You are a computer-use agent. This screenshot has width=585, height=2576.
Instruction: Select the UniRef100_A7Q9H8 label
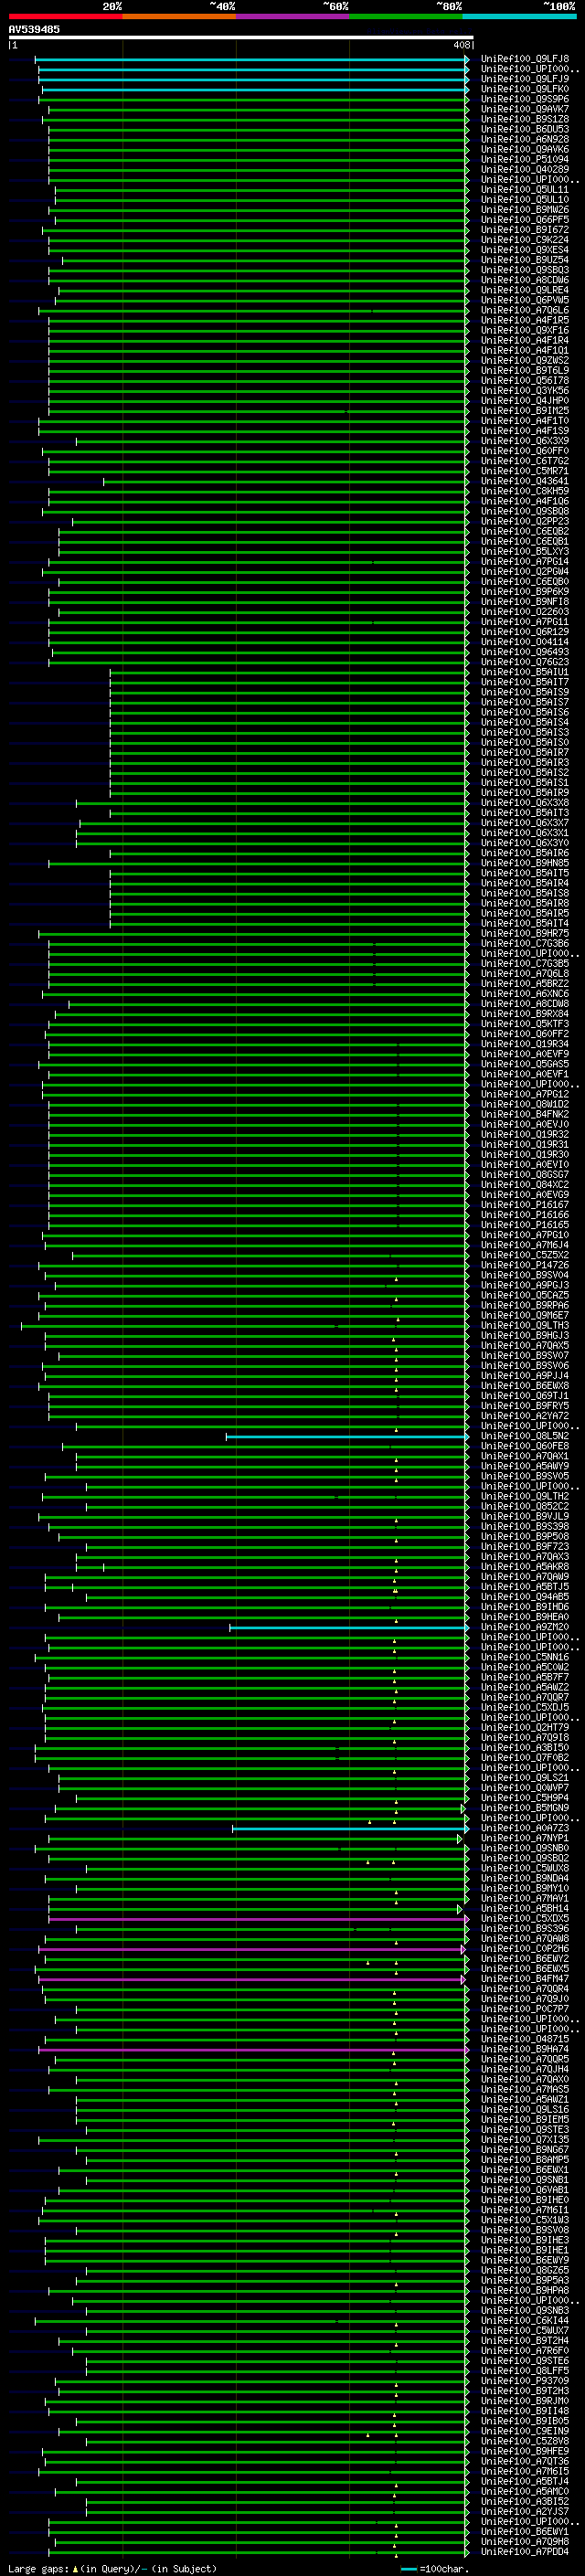525,2542
